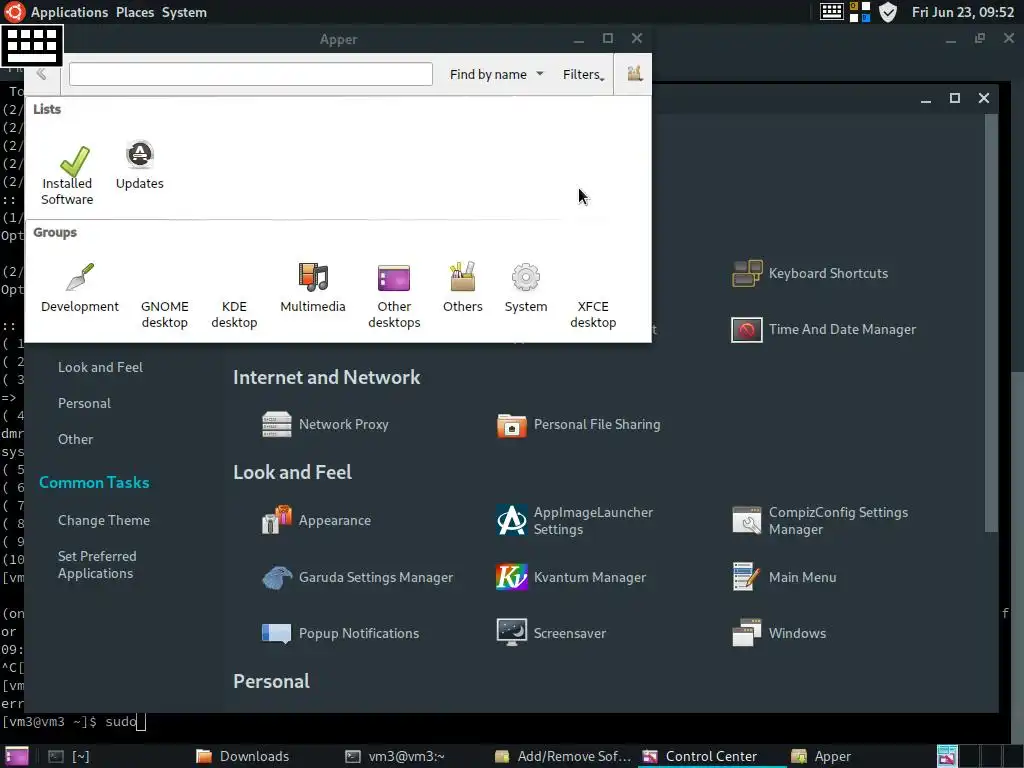Screen dimensions: 1024x768
Task: Open the System menu in top panel
Action: (x=184, y=12)
